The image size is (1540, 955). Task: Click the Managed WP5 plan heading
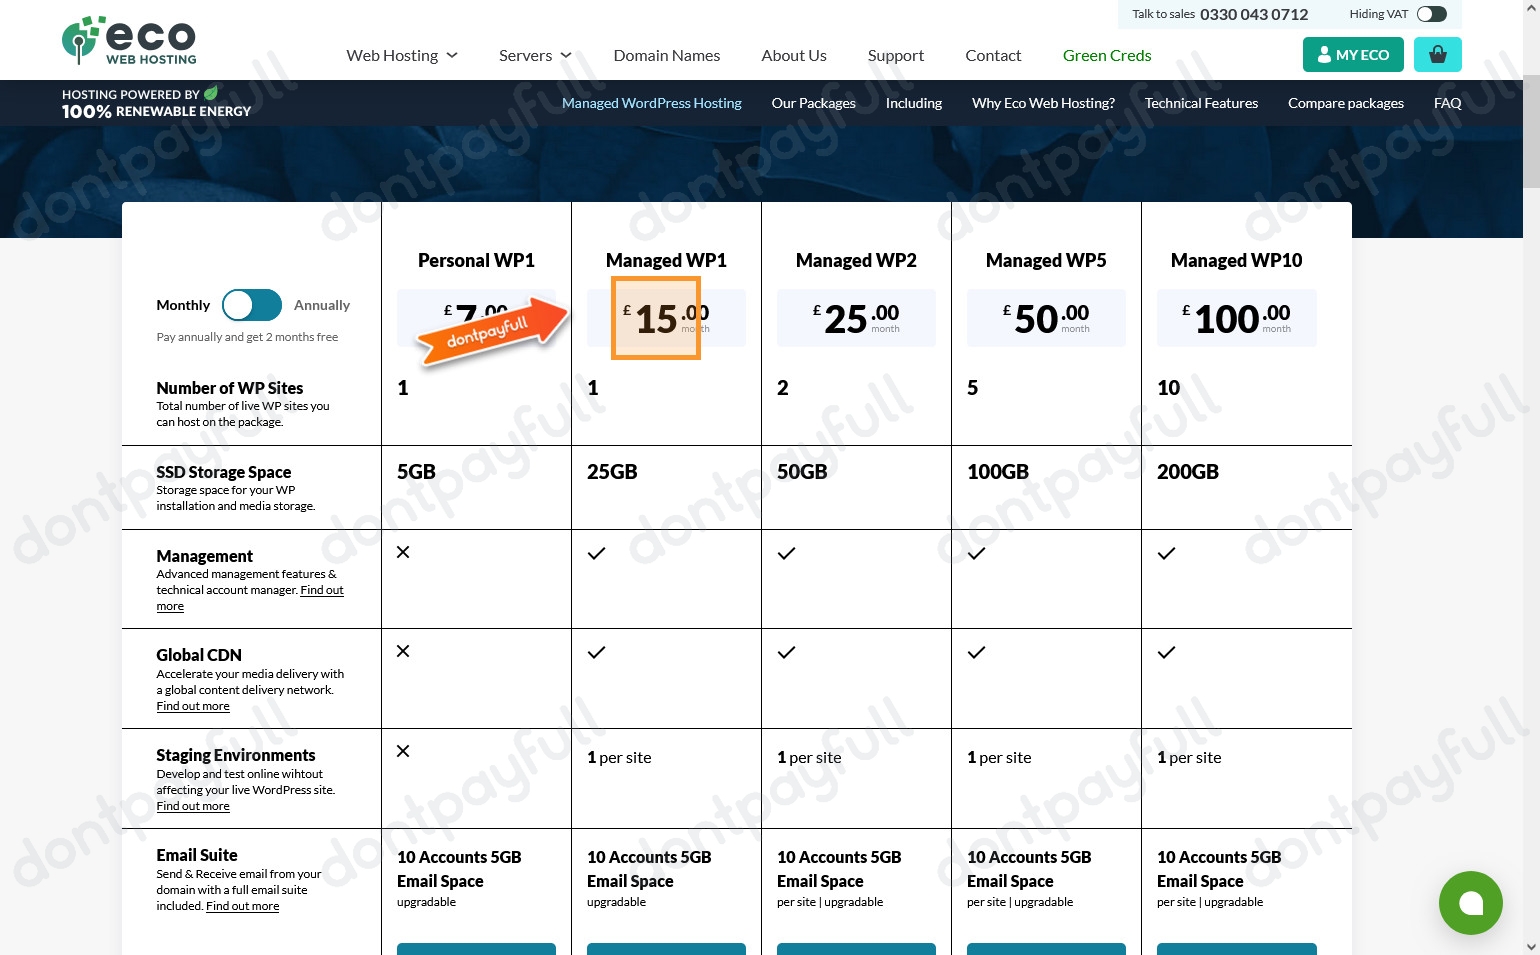[x=1046, y=260]
